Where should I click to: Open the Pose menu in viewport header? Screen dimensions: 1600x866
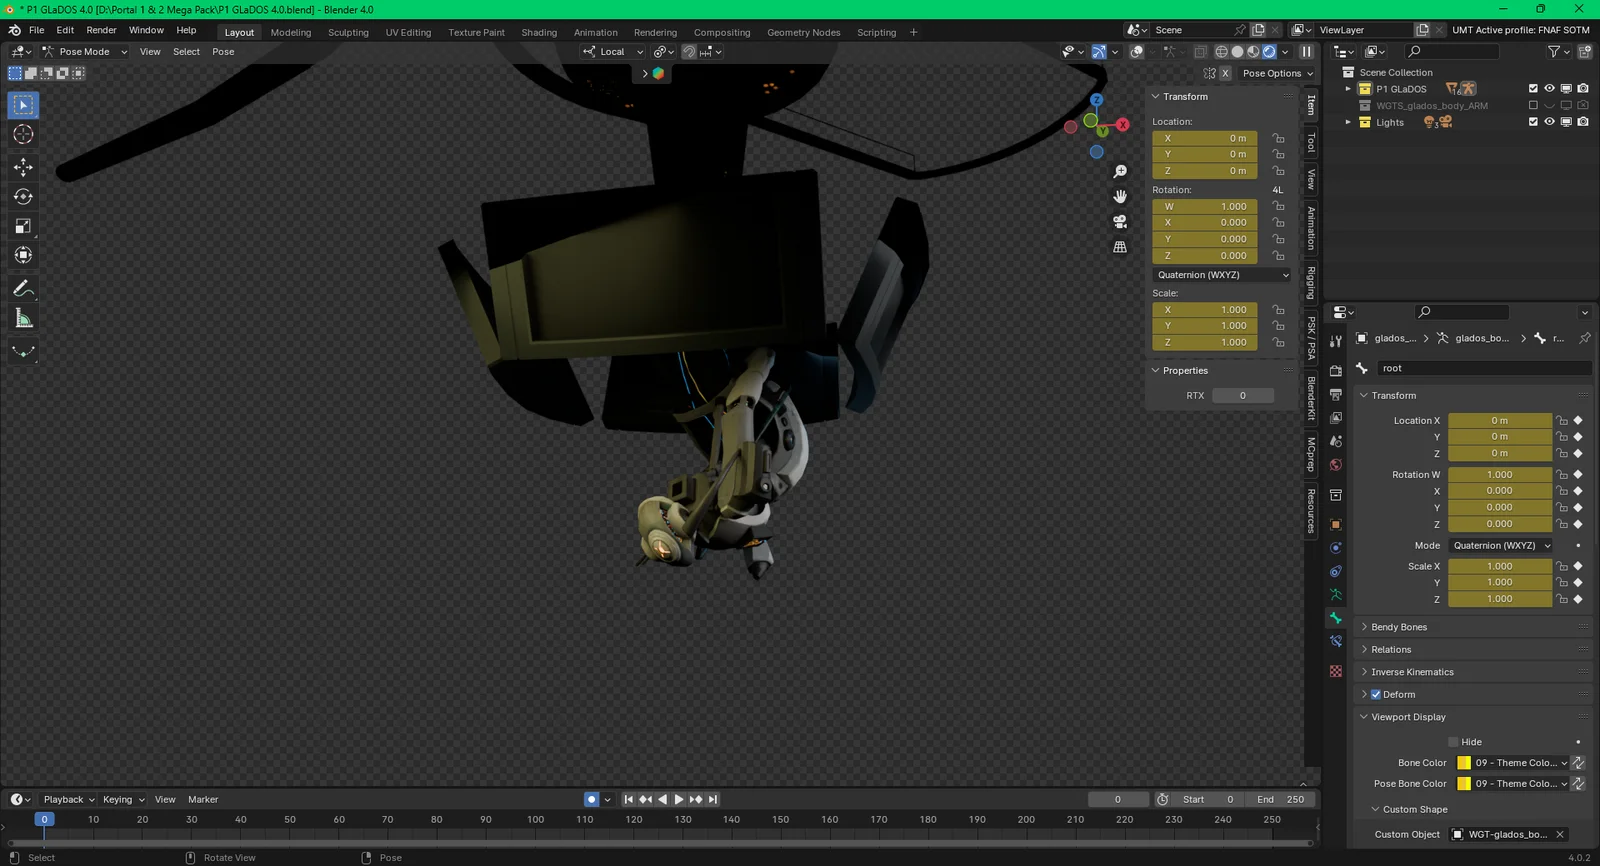tap(223, 52)
